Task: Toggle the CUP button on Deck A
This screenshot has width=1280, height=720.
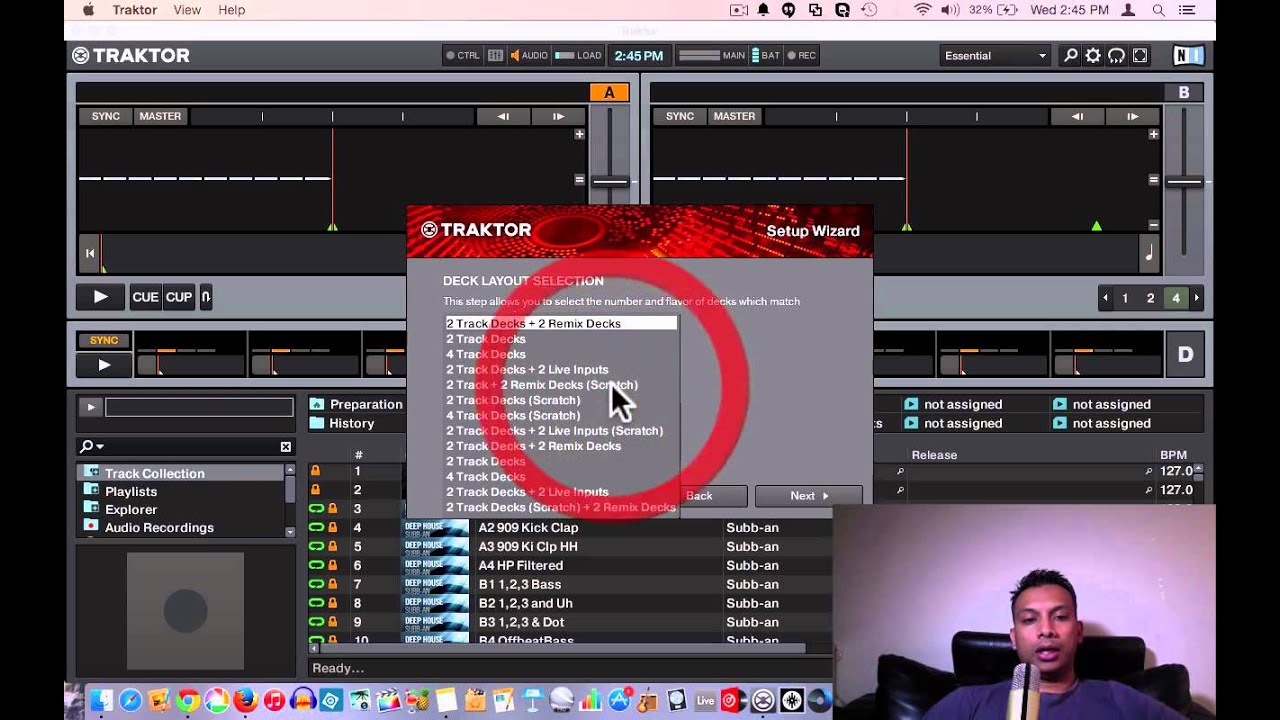Action: 179,297
